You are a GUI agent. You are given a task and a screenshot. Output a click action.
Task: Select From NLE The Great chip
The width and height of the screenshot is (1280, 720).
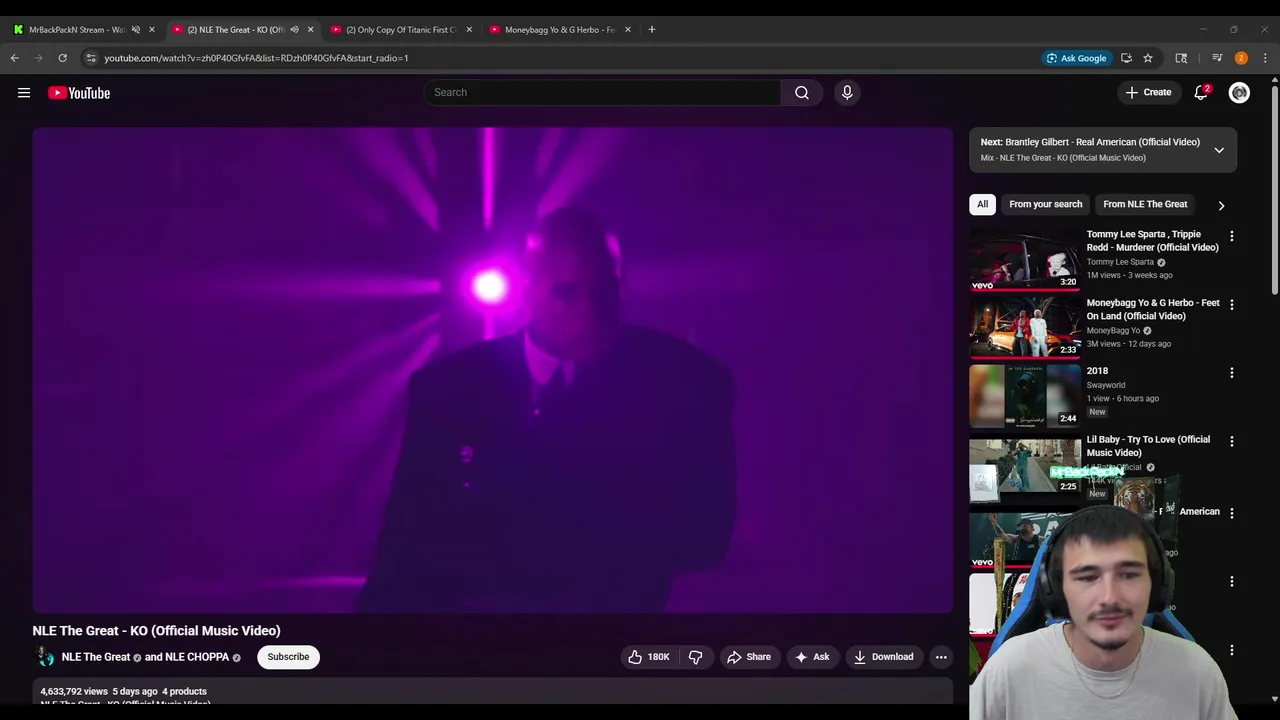click(x=1145, y=204)
